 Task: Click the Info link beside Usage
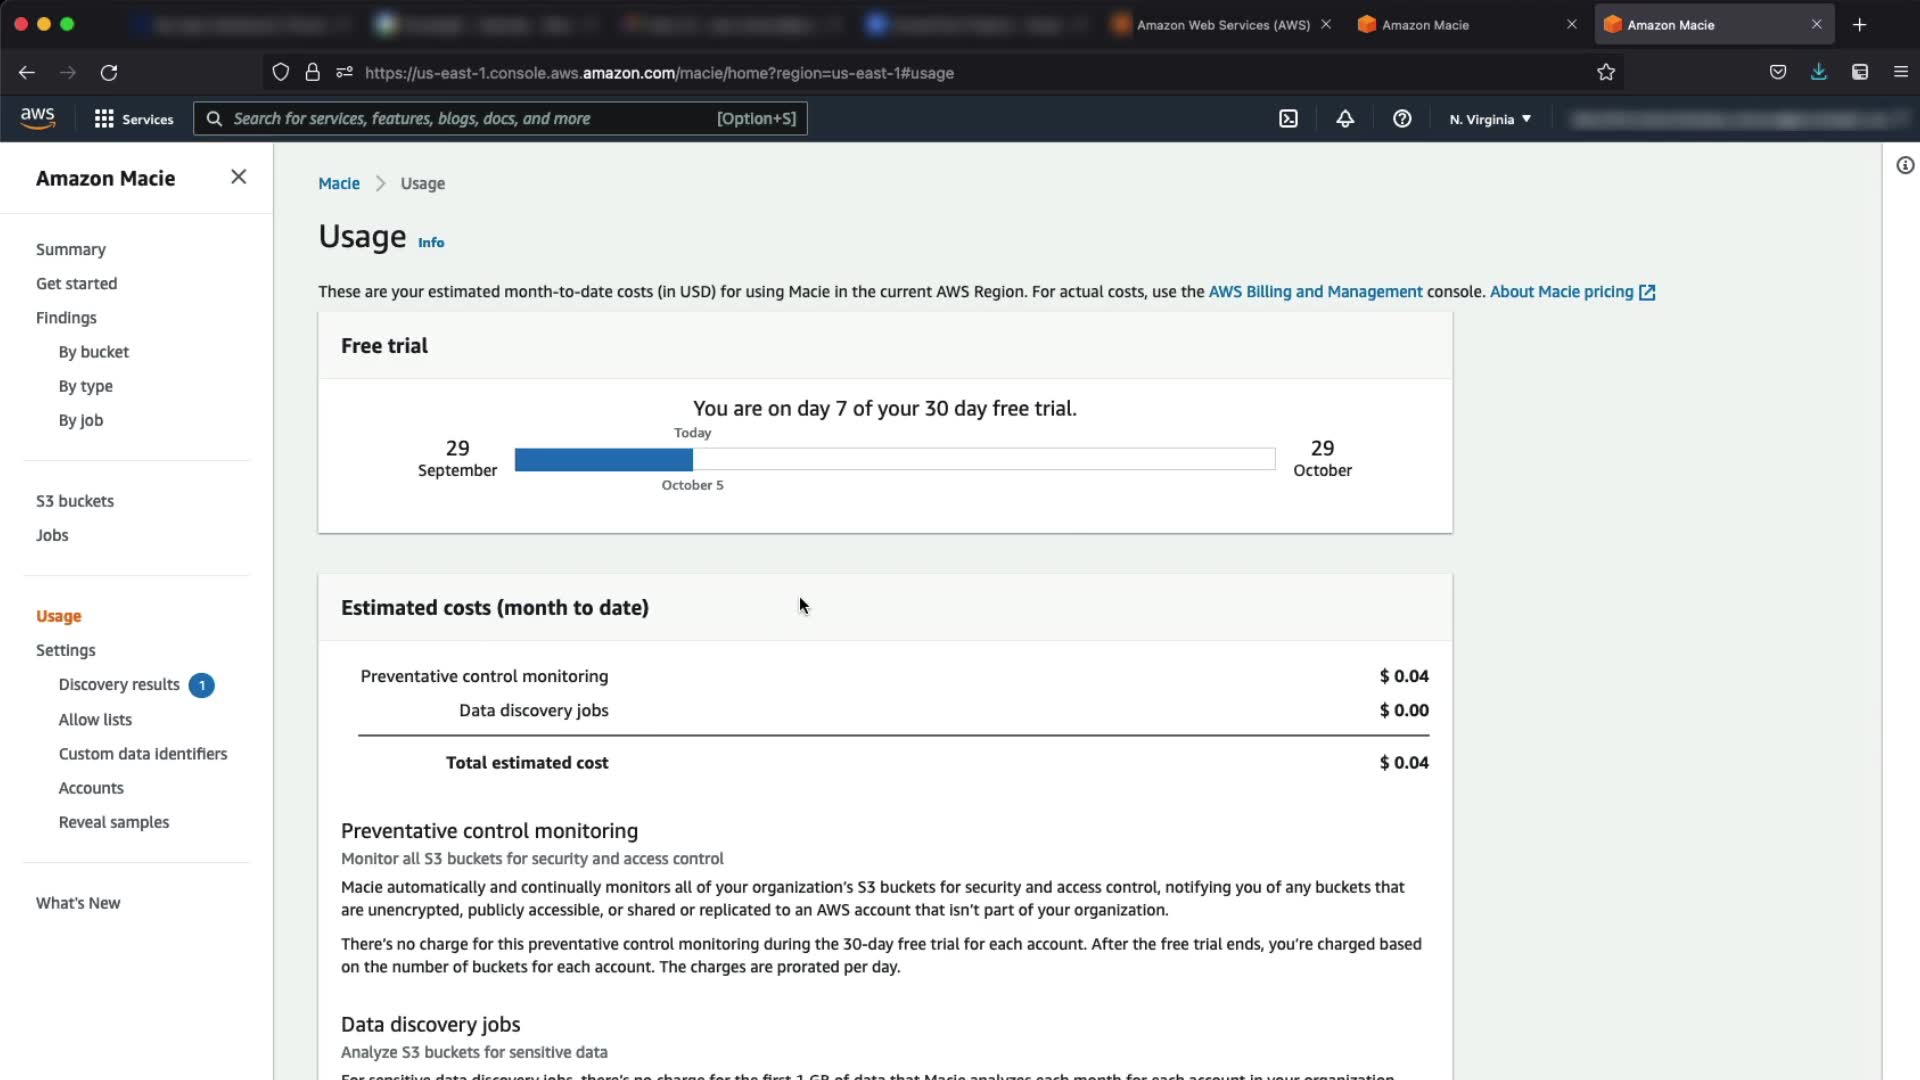[x=431, y=243]
